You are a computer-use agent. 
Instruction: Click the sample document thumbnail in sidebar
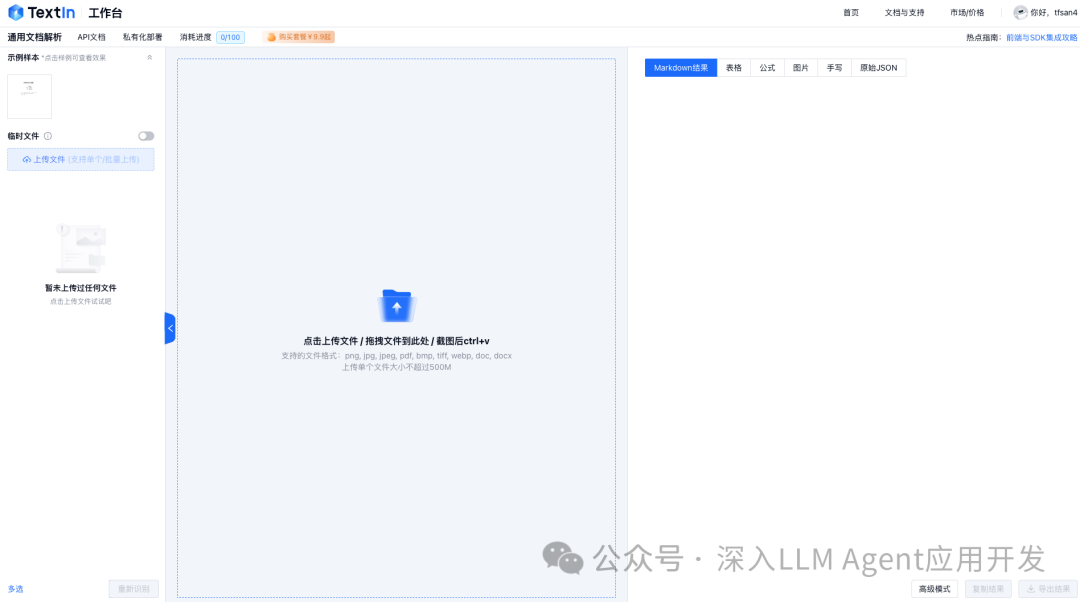tap(29, 95)
